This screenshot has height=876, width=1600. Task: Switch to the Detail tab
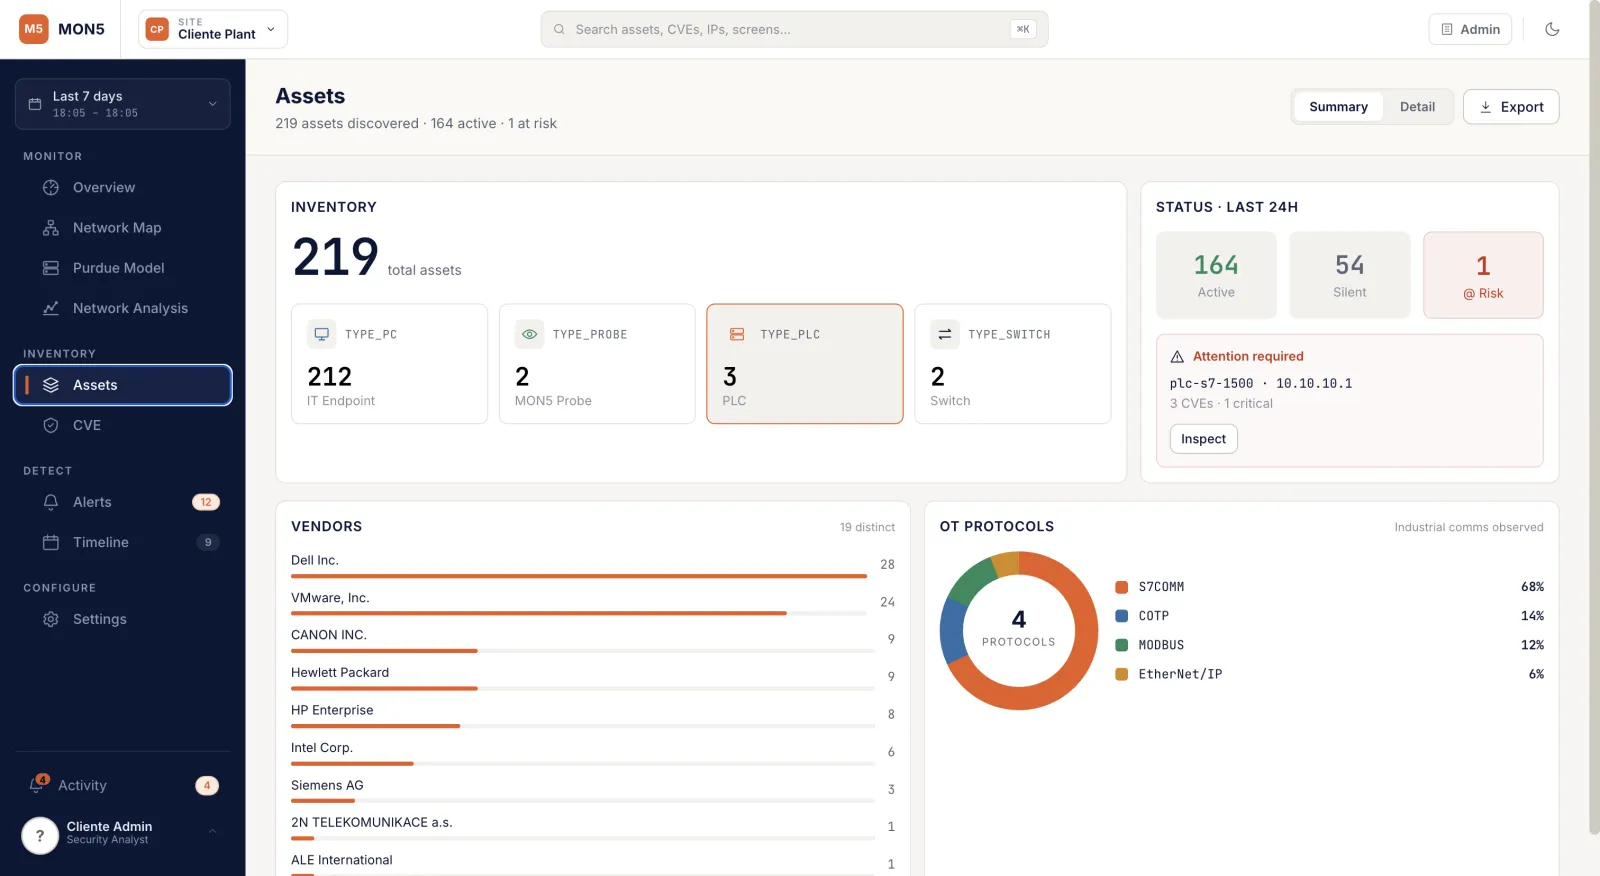click(1417, 107)
